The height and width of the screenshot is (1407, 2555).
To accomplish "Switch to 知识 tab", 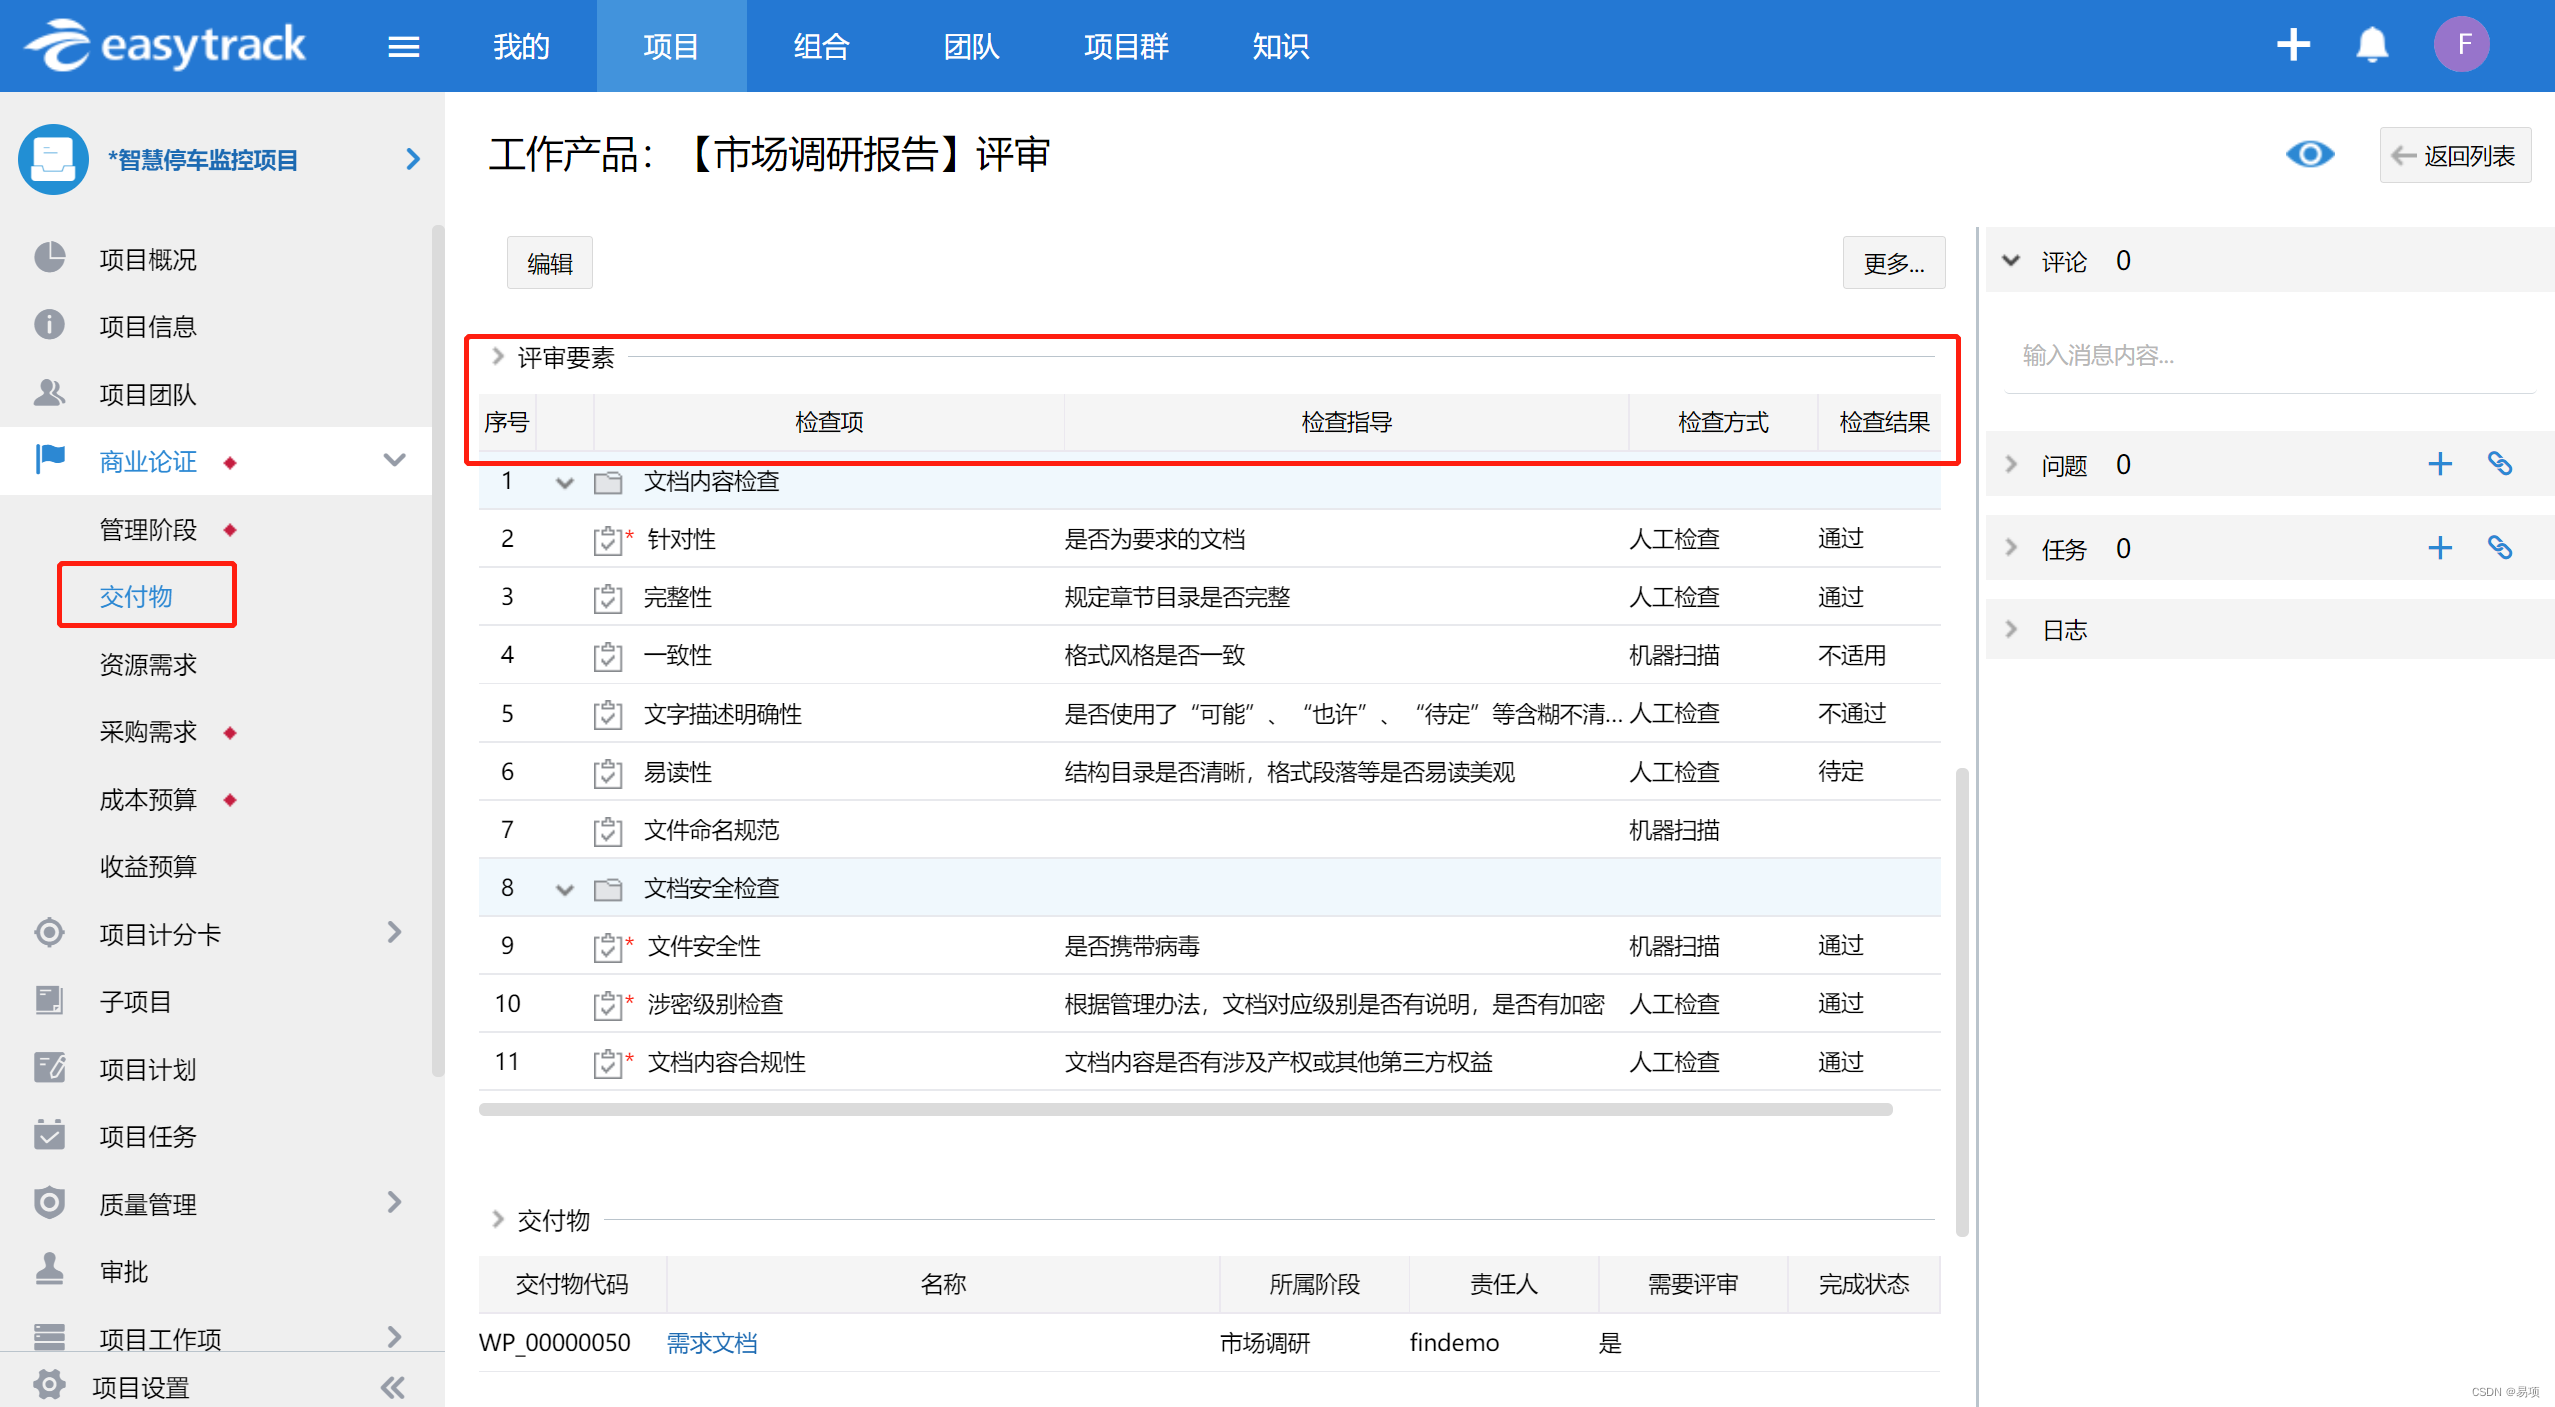I will click(1280, 46).
